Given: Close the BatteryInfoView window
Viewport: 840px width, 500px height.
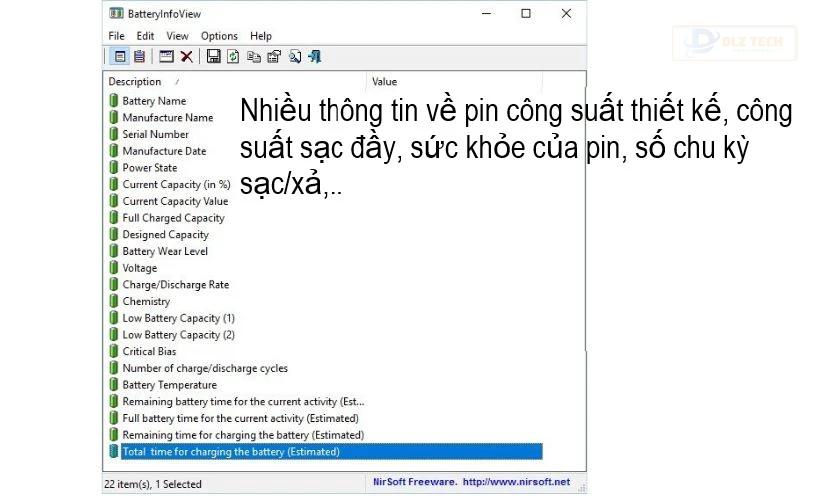Looking at the screenshot, I should pos(566,13).
